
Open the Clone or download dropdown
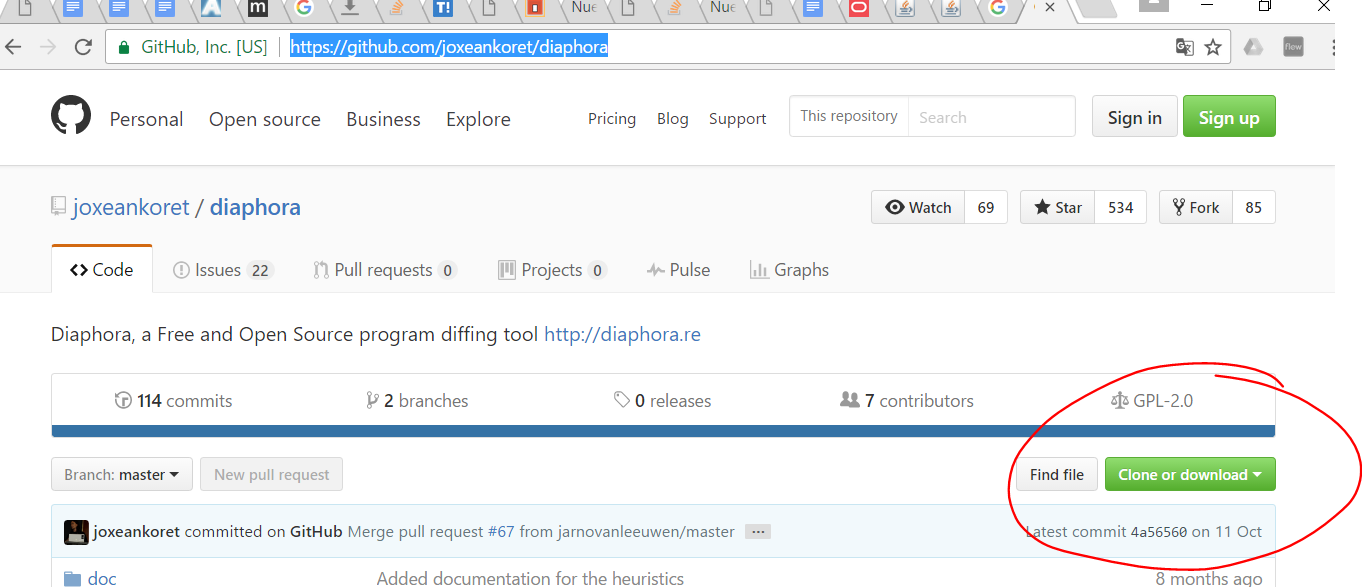(x=1189, y=475)
